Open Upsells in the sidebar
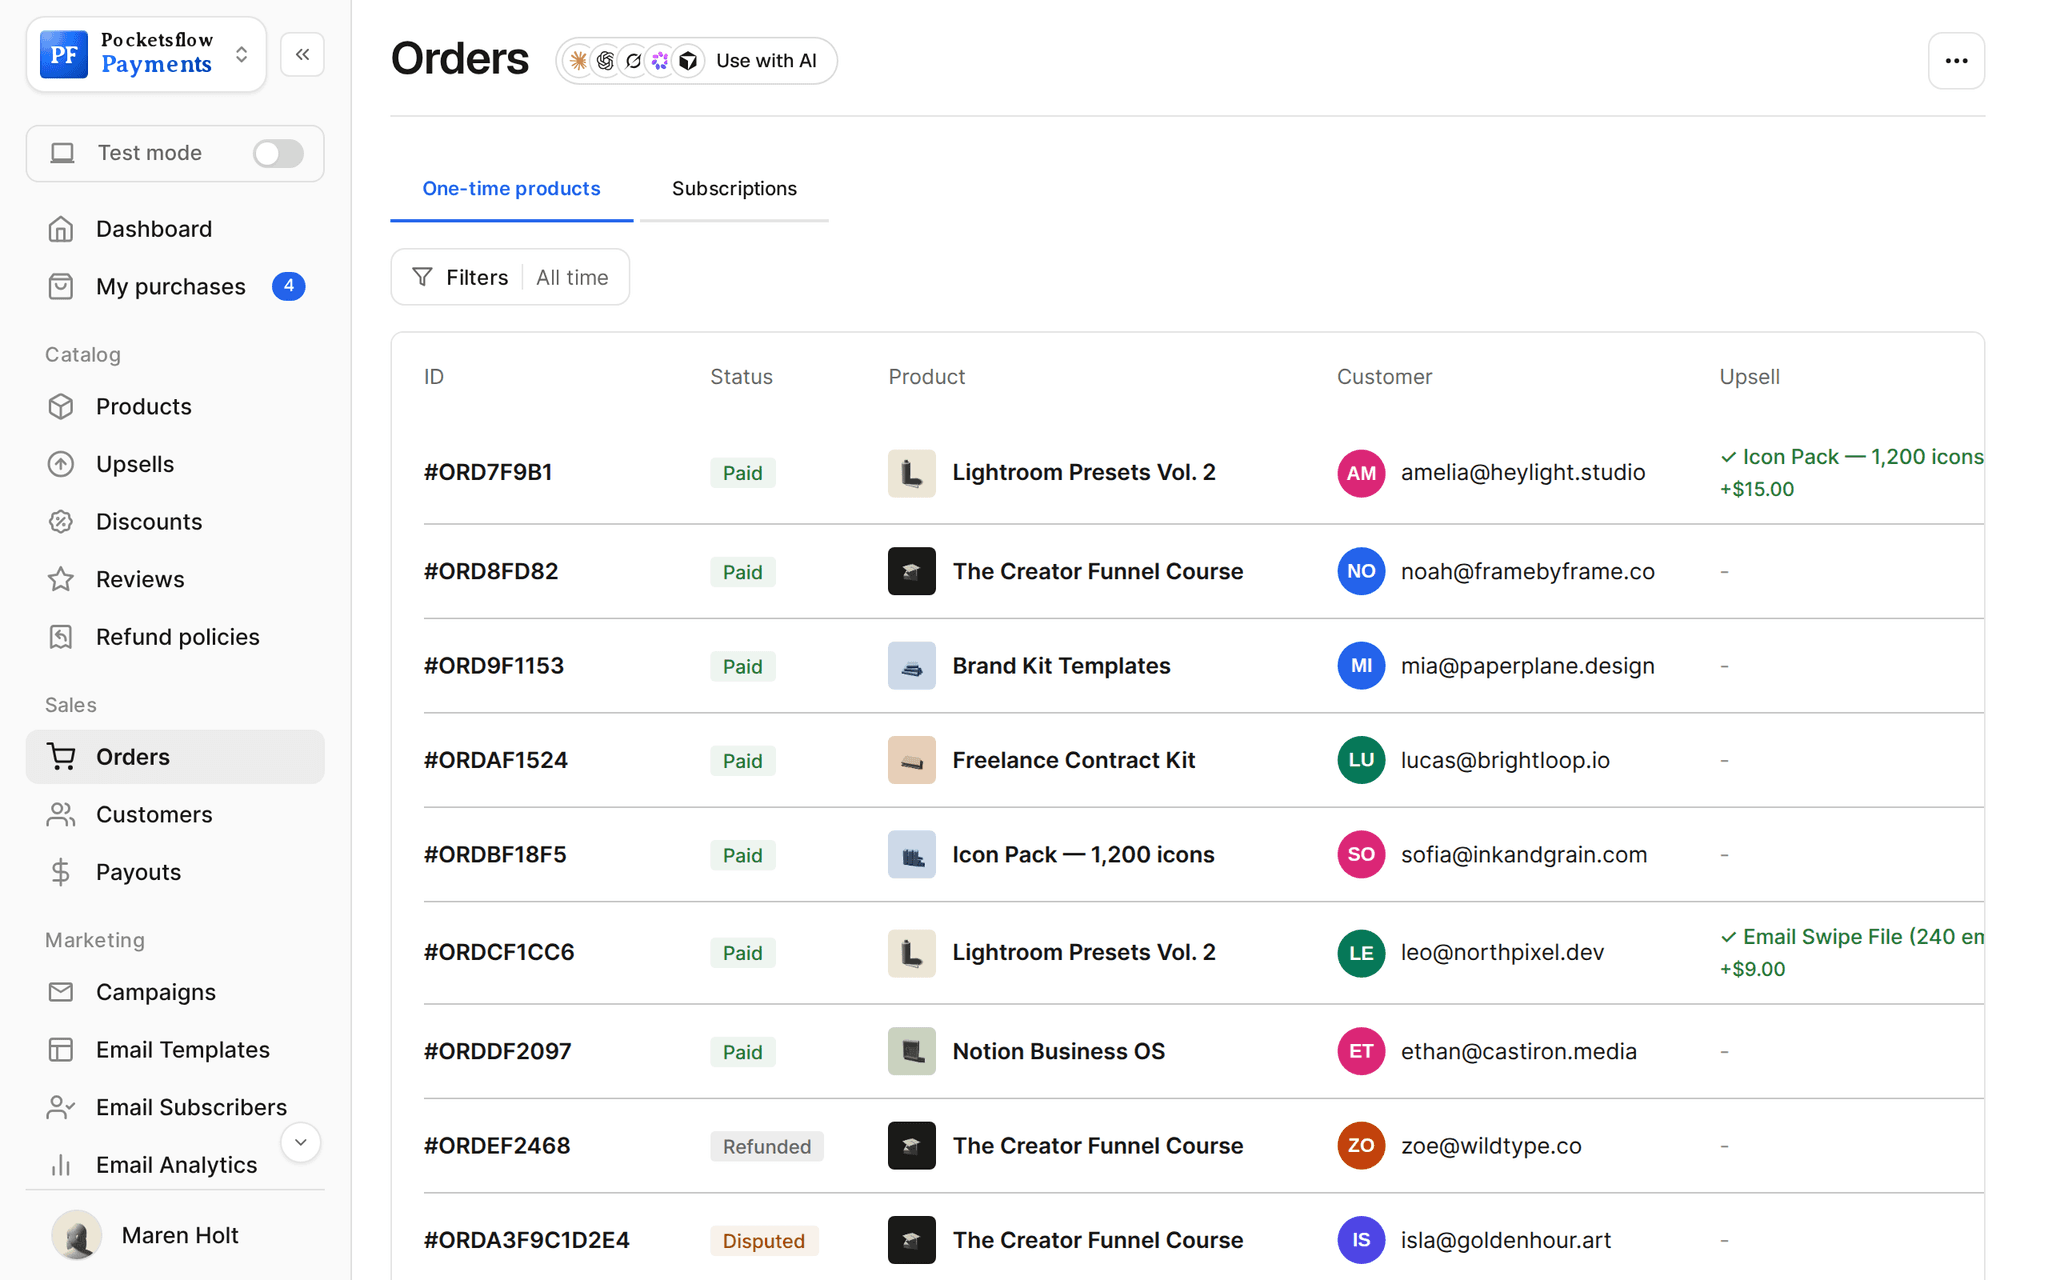Image resolution: width=2048 pixels, height=1280 pixels. tap(175, 464)
